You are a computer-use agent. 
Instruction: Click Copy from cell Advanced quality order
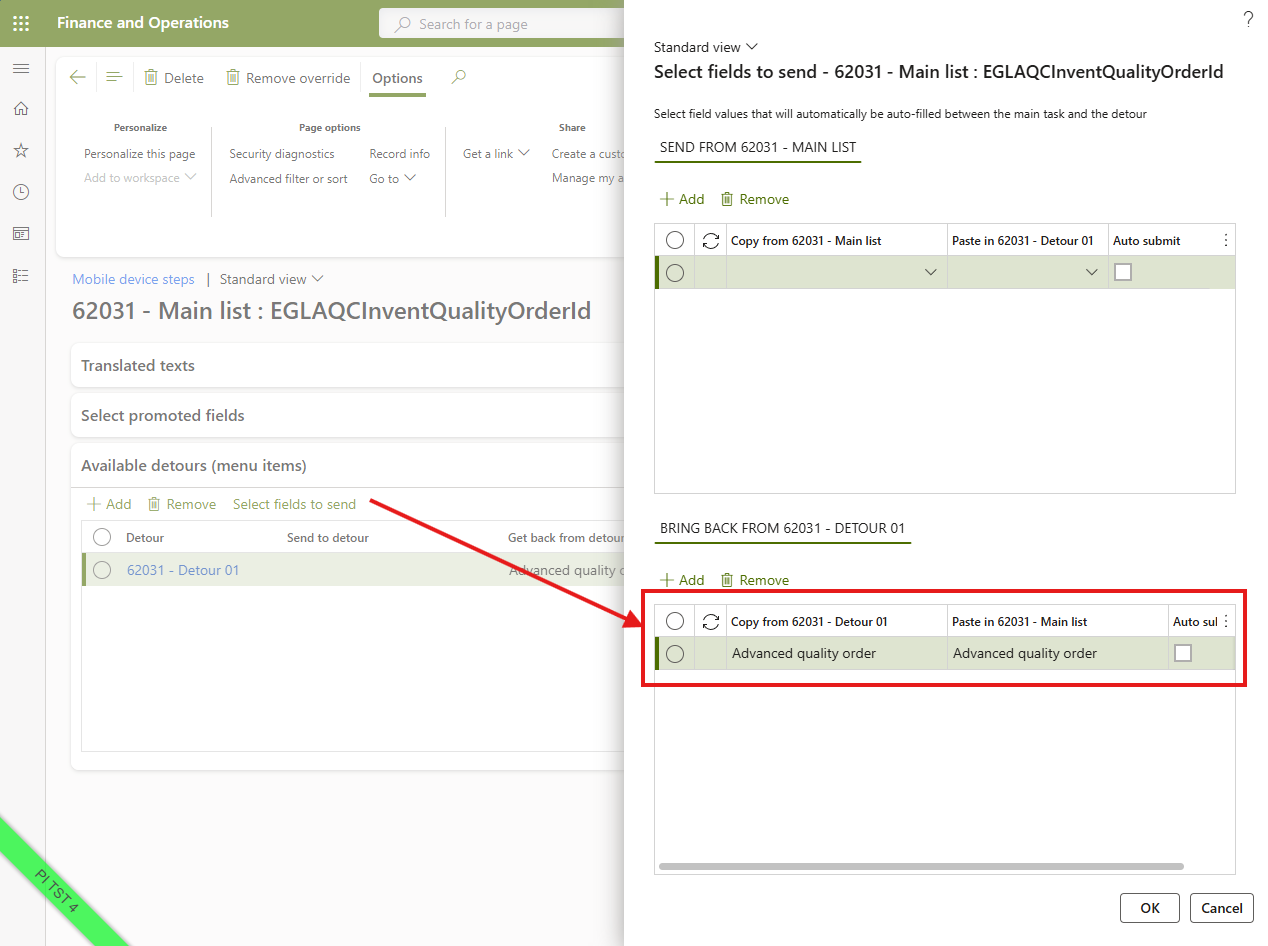tap(837, 653)
